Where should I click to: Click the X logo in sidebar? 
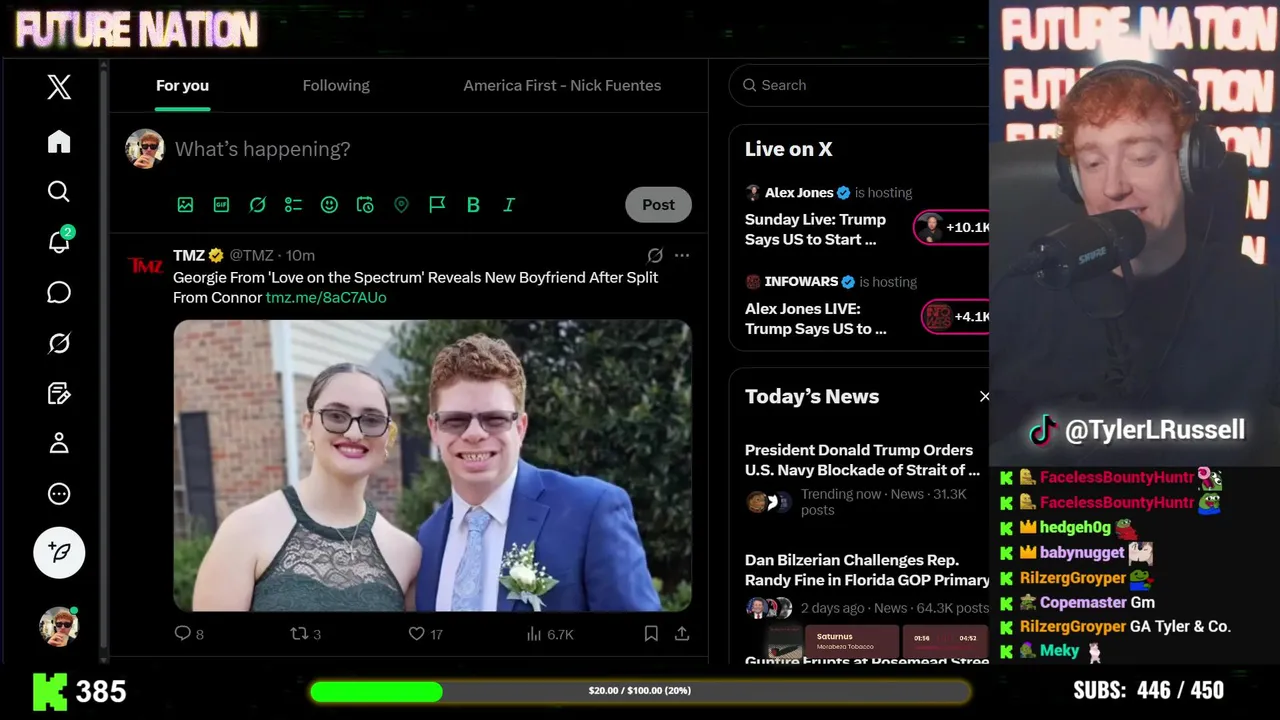click(x=59, y=87)
